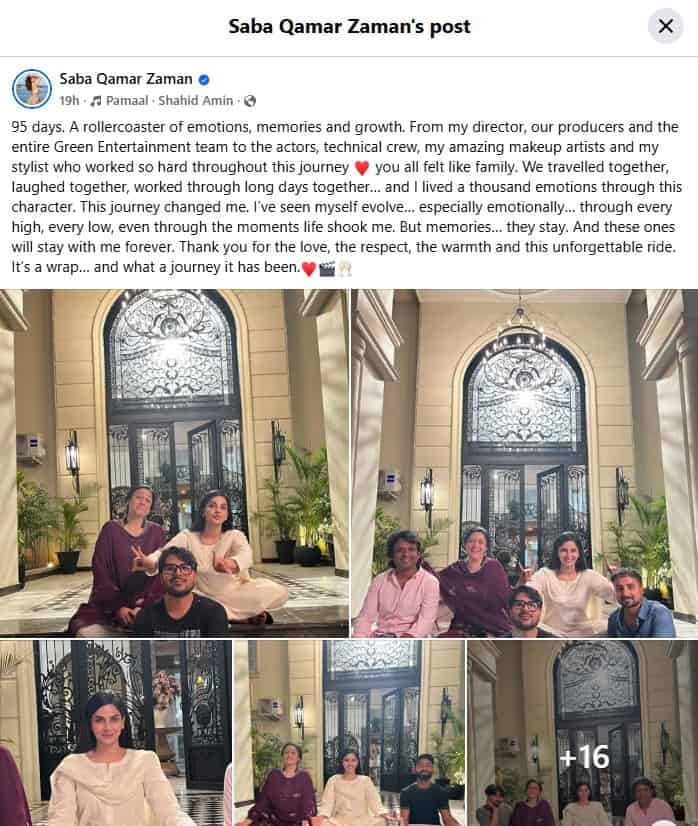Open the close-up photo of woman in white
This screenshot has height=826, width=698.
(x=115, y=733)
